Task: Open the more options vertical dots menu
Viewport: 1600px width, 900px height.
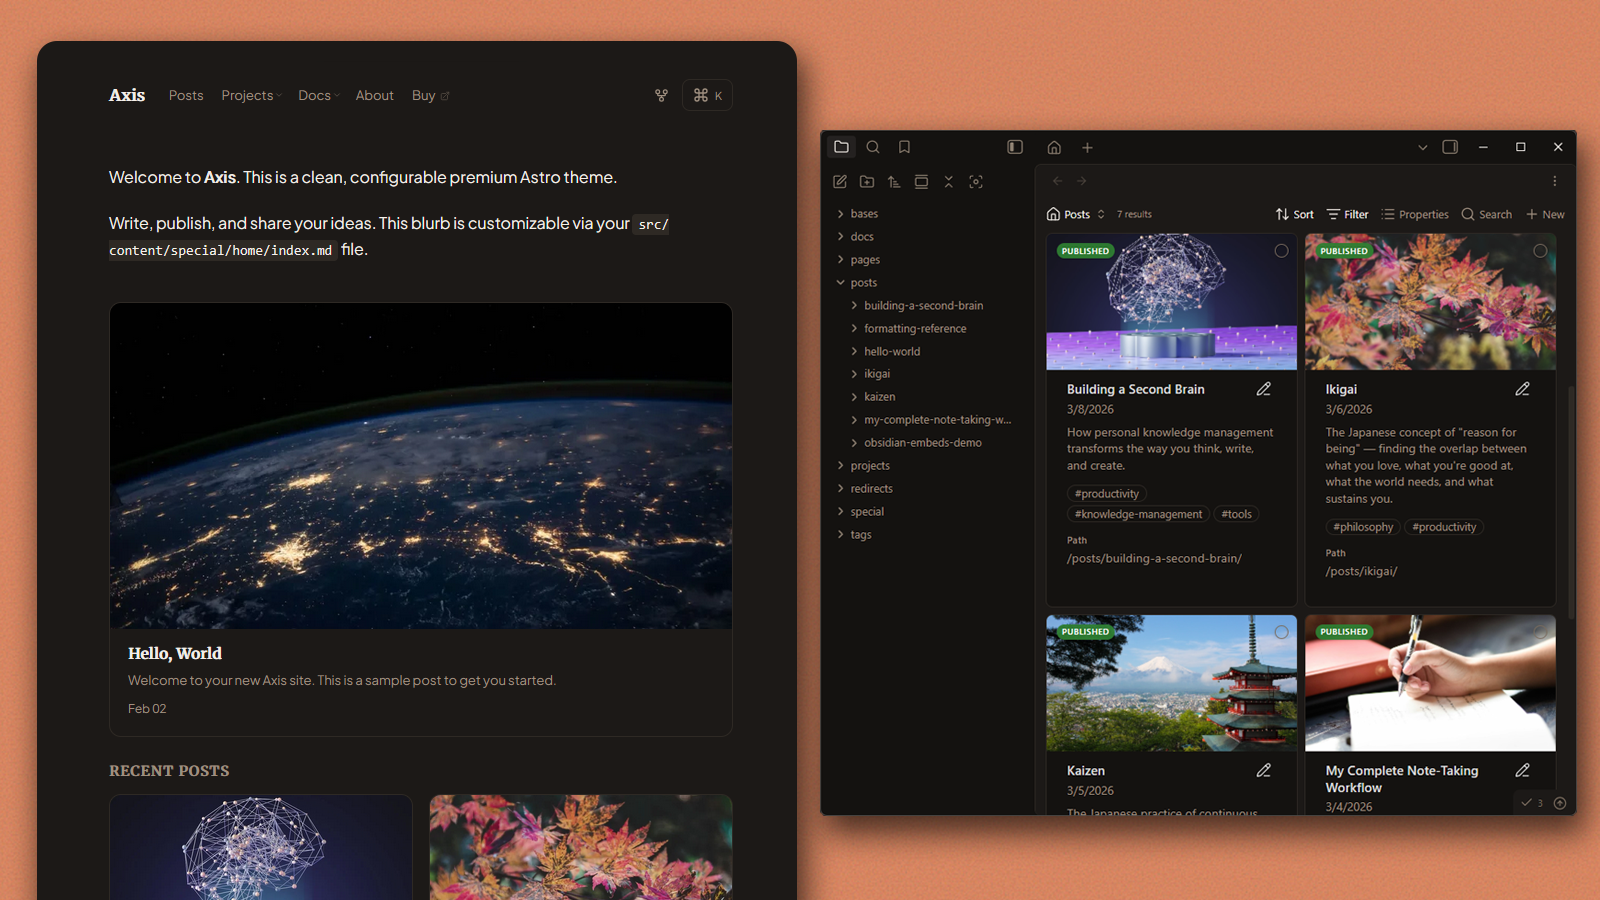Action: (1555, 181)
